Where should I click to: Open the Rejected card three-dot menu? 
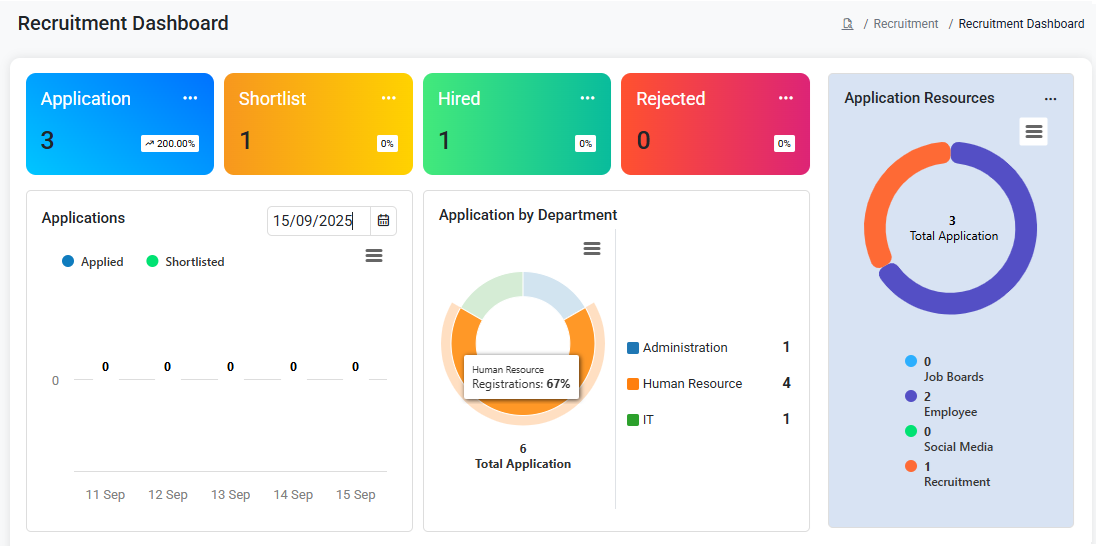(x=786, y=98)
